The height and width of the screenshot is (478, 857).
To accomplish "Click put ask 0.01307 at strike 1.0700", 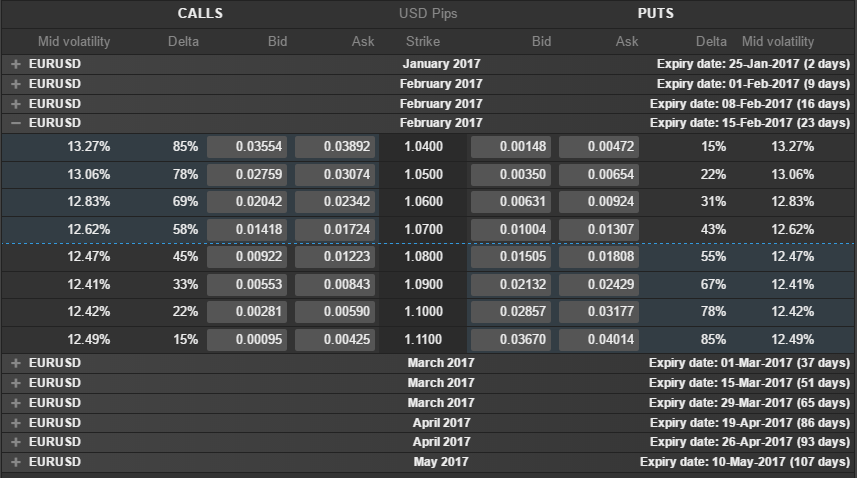I will tap(599, 230).
